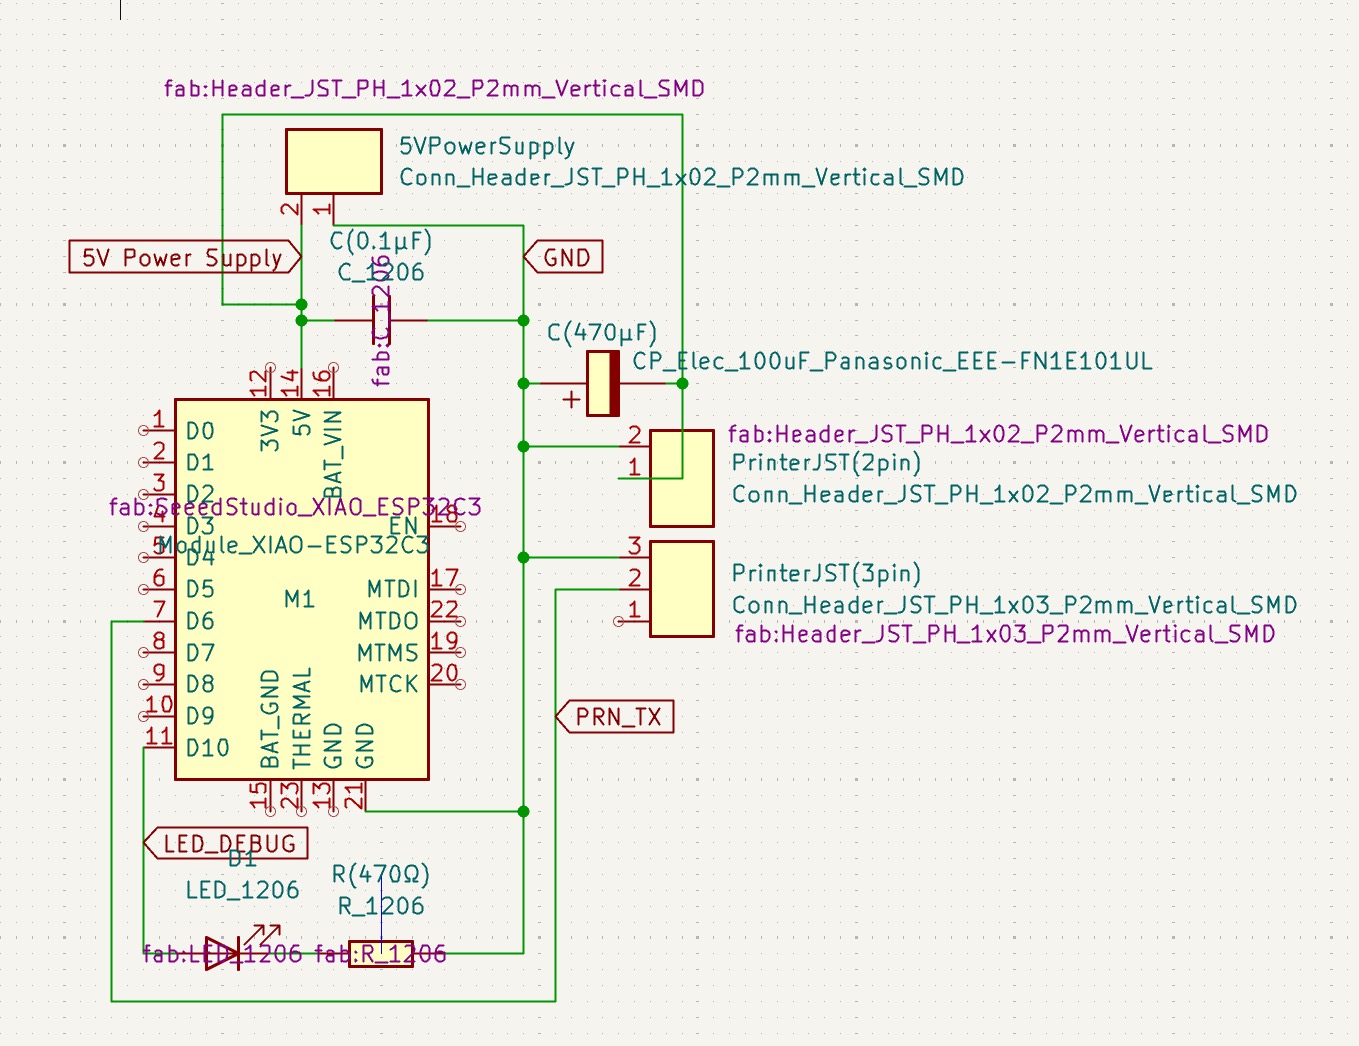Select the CP_Elec_100uF_Panasonic footprint text
1359x1046 pixels.
[x=891, y=362]
